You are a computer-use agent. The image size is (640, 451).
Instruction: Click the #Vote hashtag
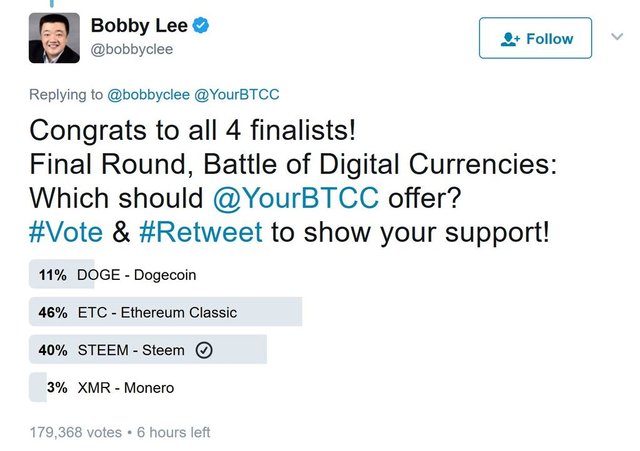pos(70,232)
